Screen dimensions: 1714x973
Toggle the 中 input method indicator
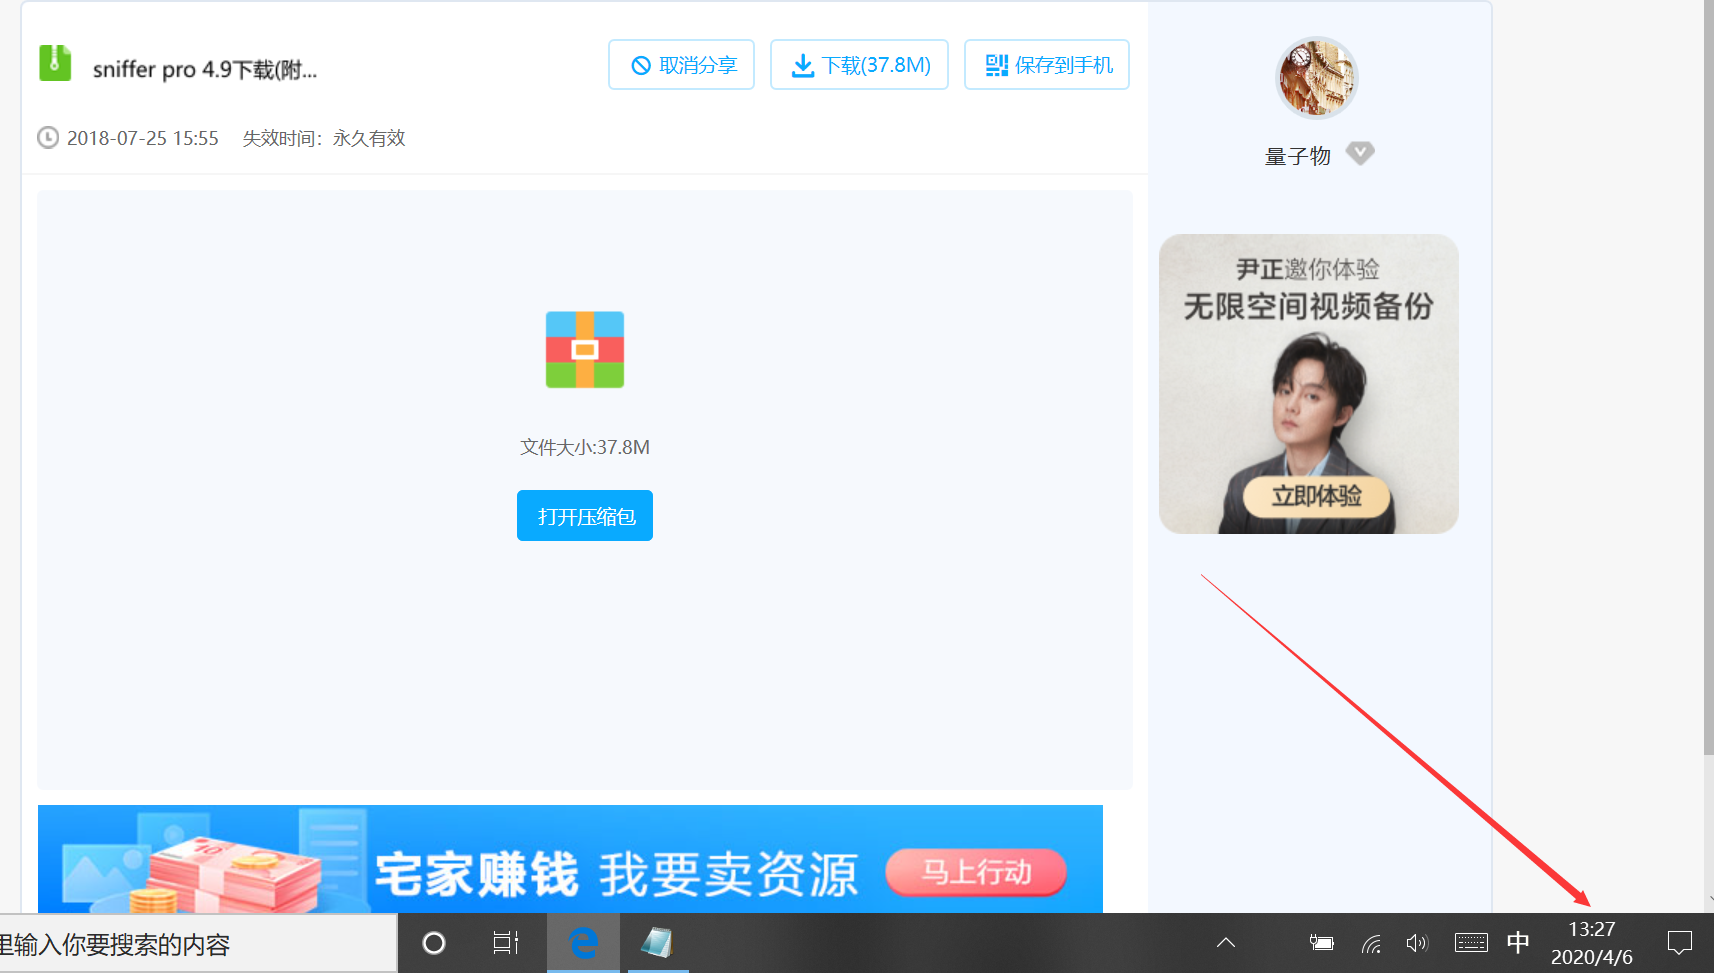(1518, 942)
